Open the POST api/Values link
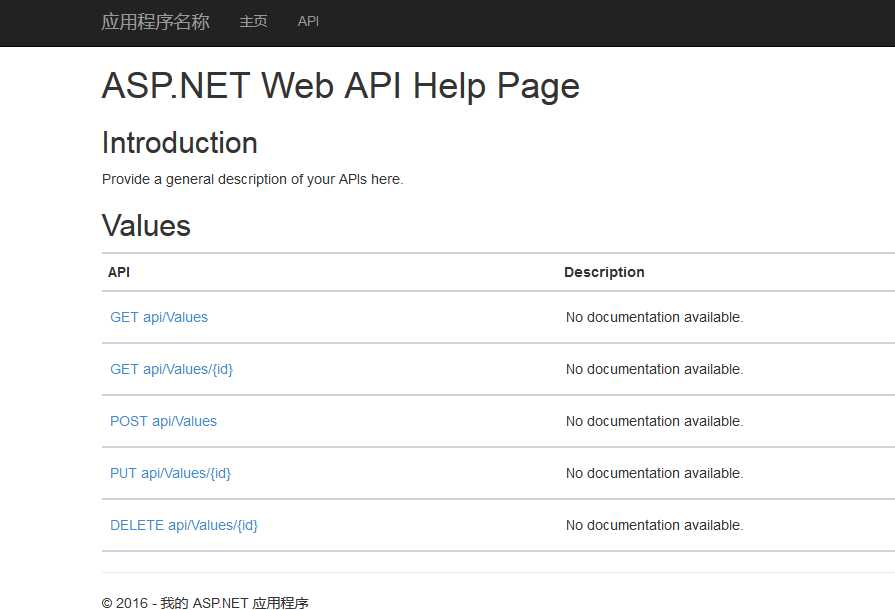The width and height of the screenshot is (895, 610). (163, 421)
